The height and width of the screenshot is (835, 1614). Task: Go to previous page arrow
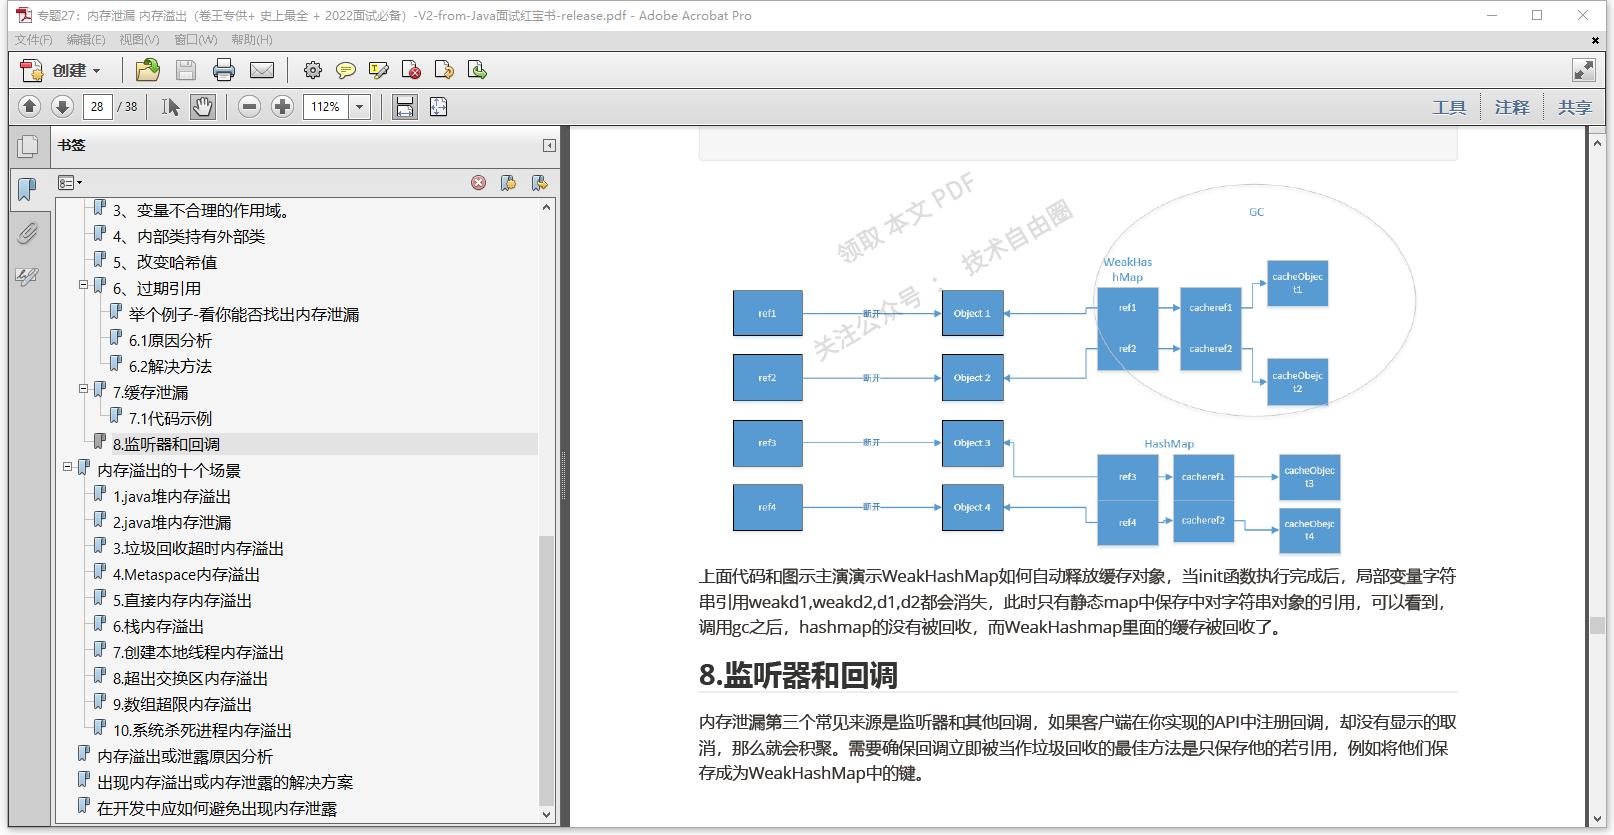pos(30,106)
